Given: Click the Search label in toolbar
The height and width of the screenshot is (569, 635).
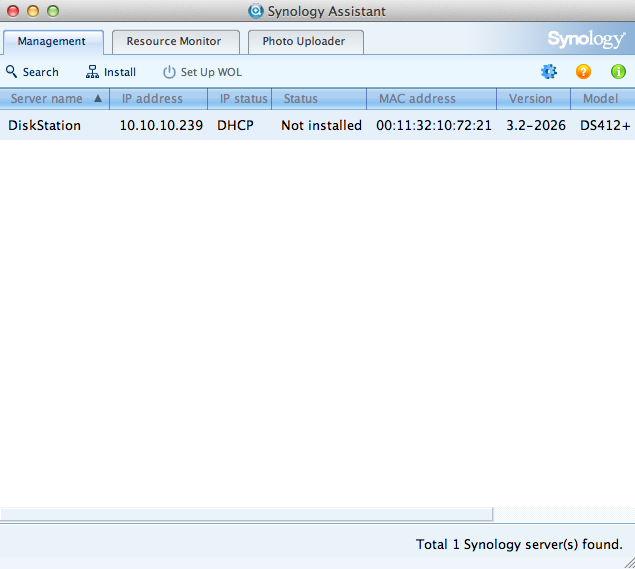Looking at the screenshot, I should pos(40,72).
